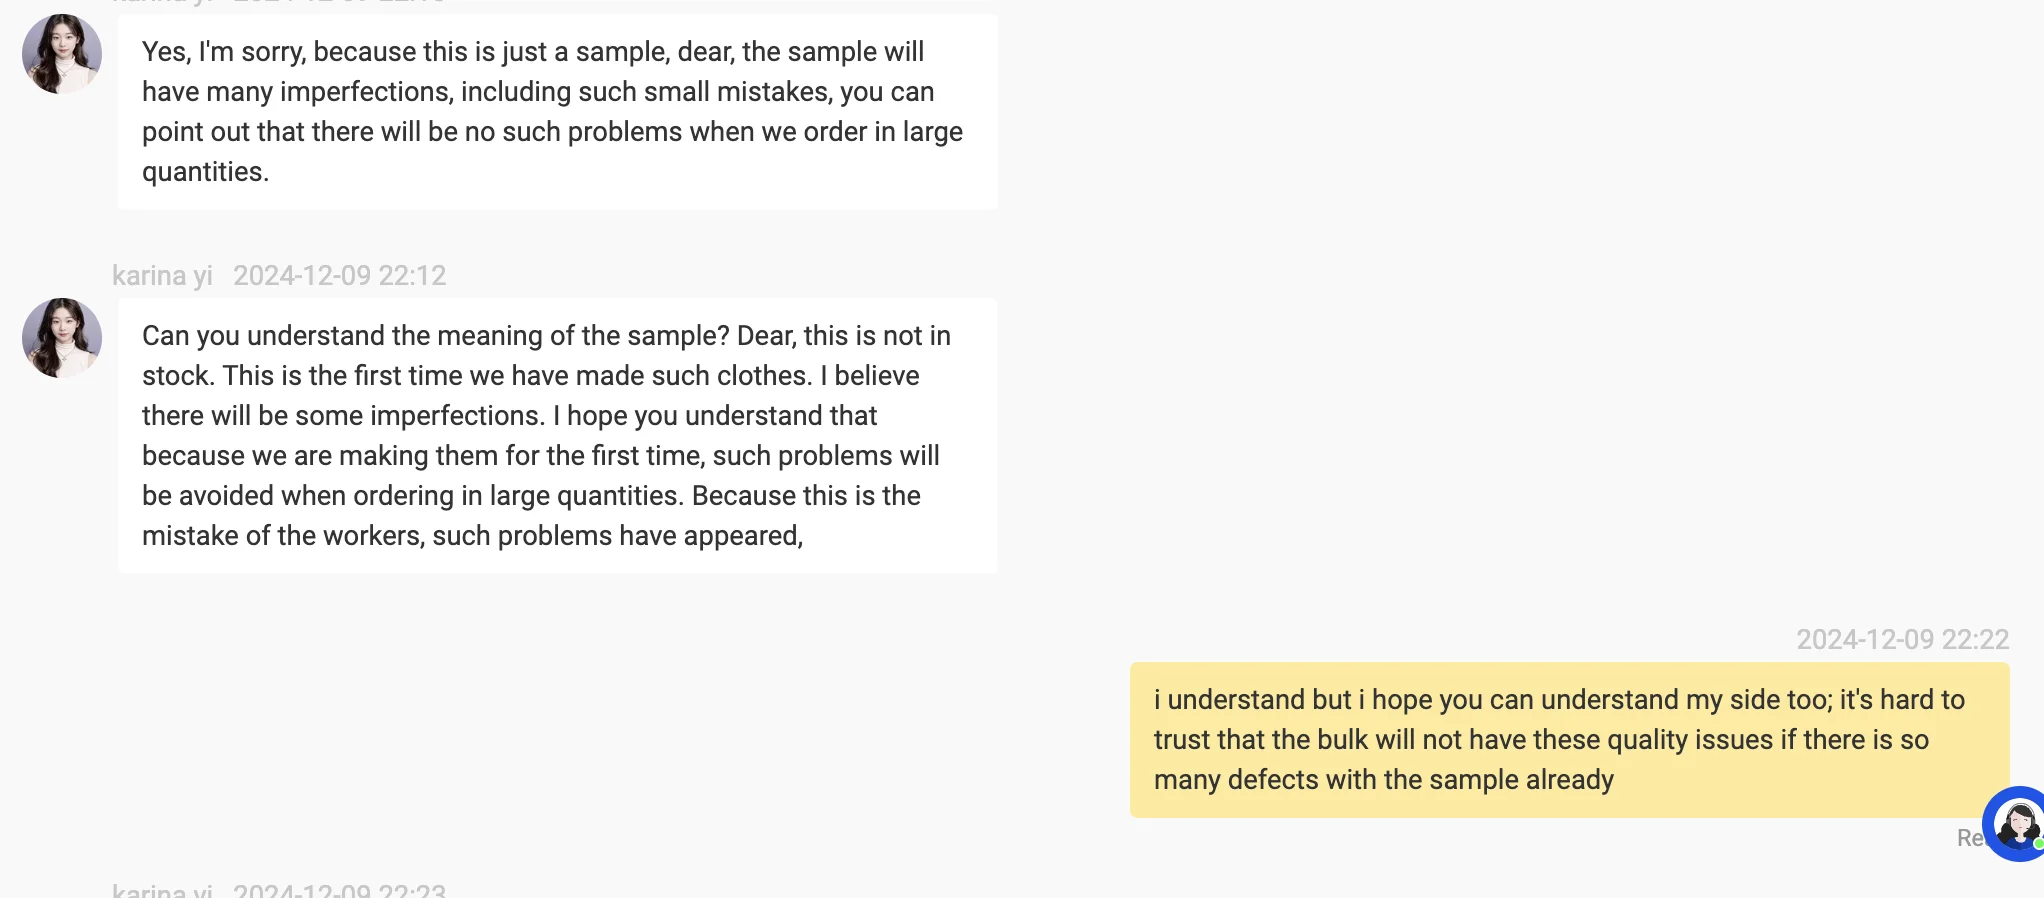Click the word "quantities." in the first message
This screenshot has width=2044, height=898.
coord(206,172)
